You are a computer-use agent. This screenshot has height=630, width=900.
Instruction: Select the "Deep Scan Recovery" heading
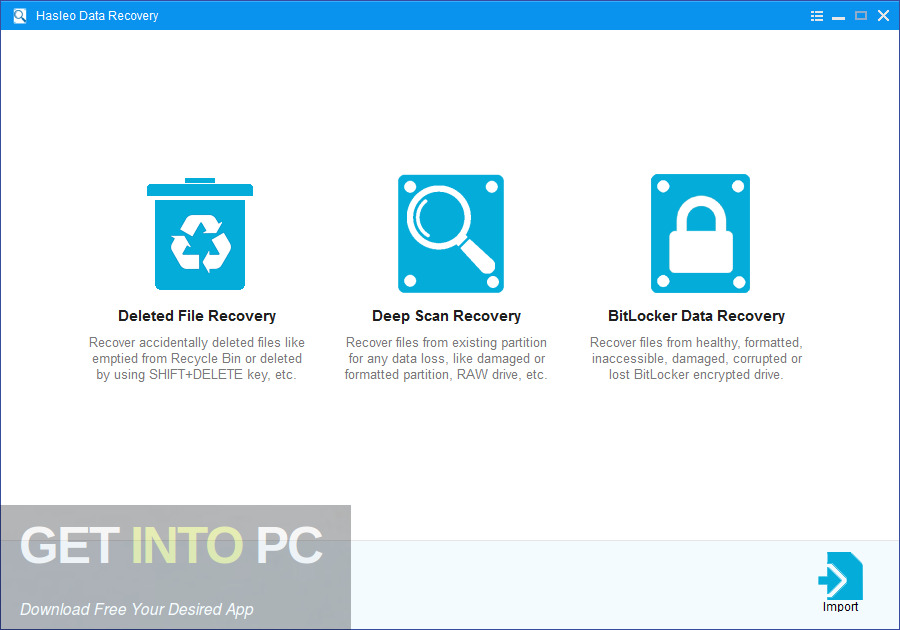tap(447, 316)
